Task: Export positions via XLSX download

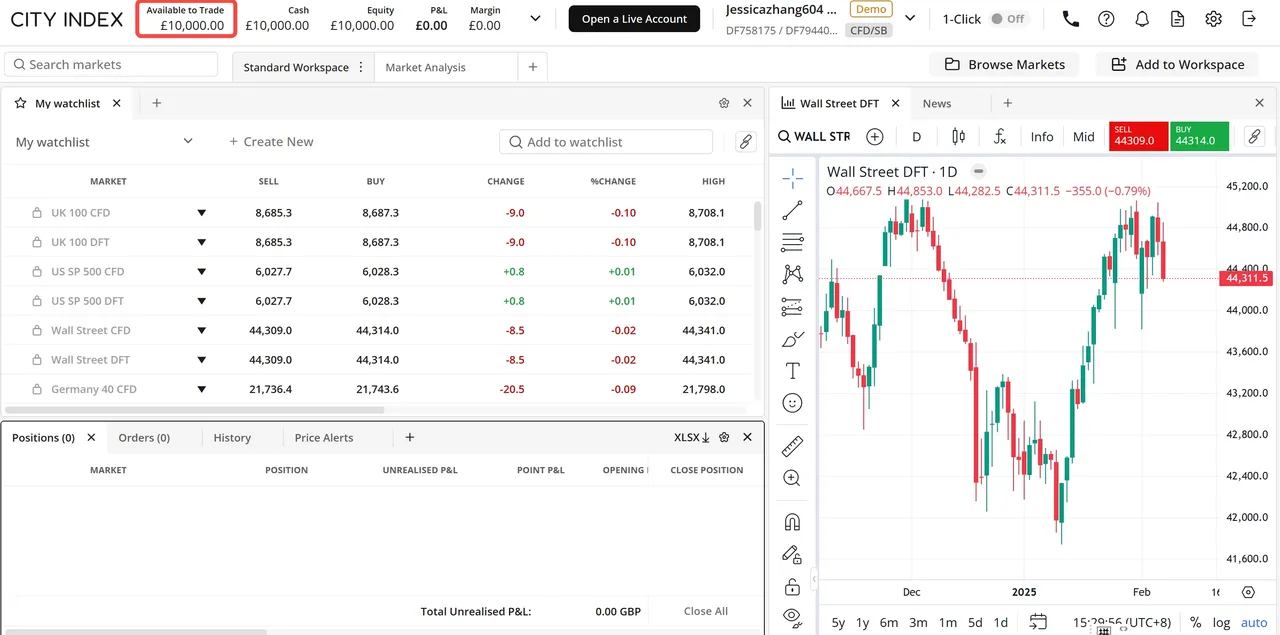Action: [692, 437]
